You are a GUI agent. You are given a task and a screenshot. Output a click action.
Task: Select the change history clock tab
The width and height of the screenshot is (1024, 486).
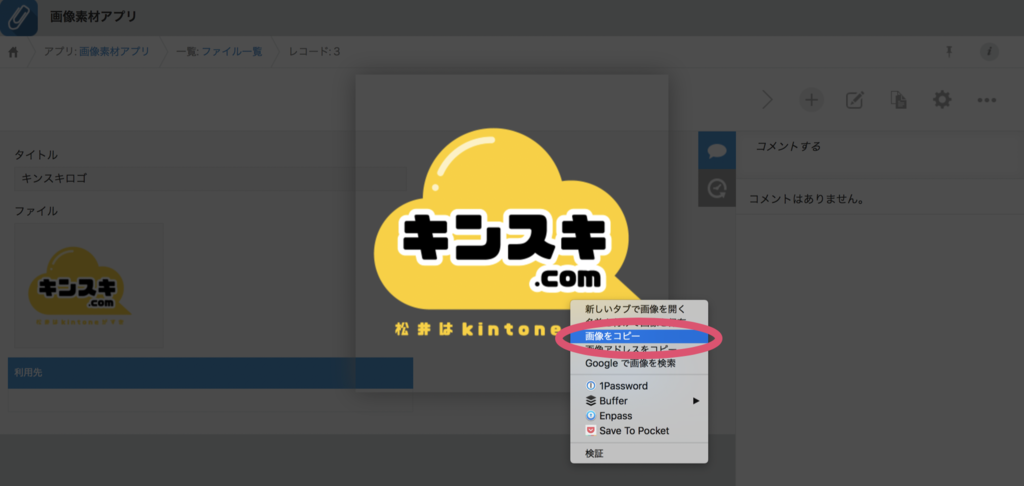click(717, 188)
